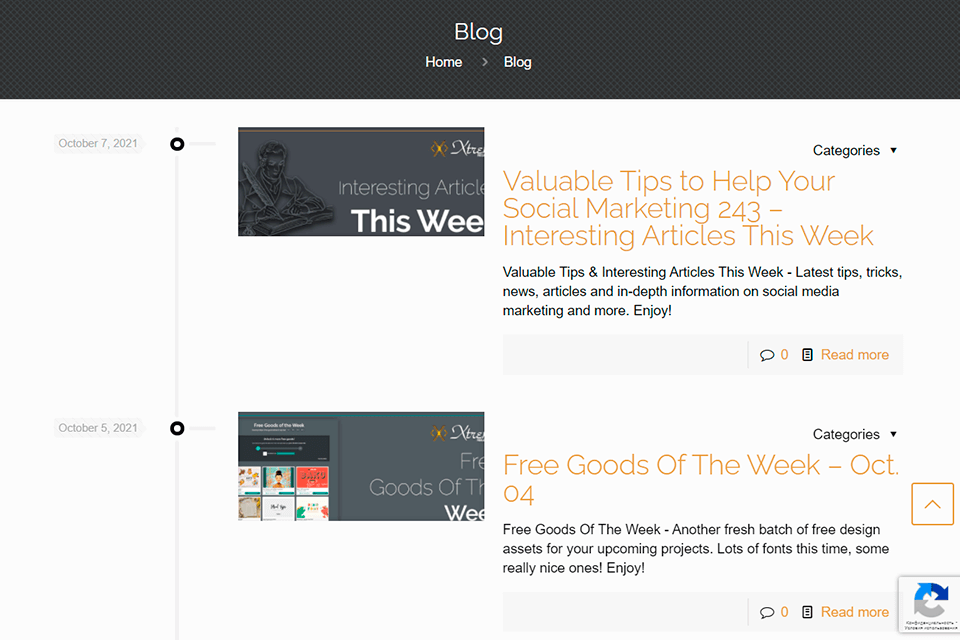Click the October 7, 2021 date label

click(x=98, y=144)
